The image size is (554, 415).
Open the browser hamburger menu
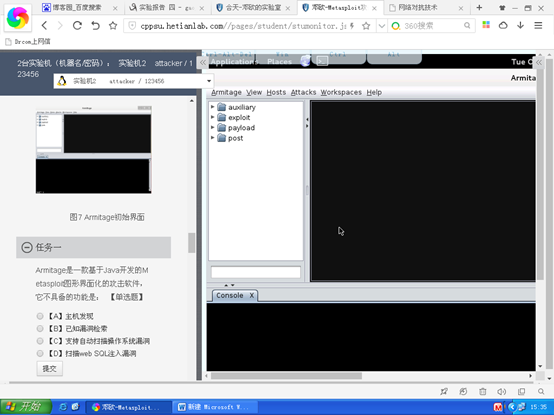click(538, 25)
